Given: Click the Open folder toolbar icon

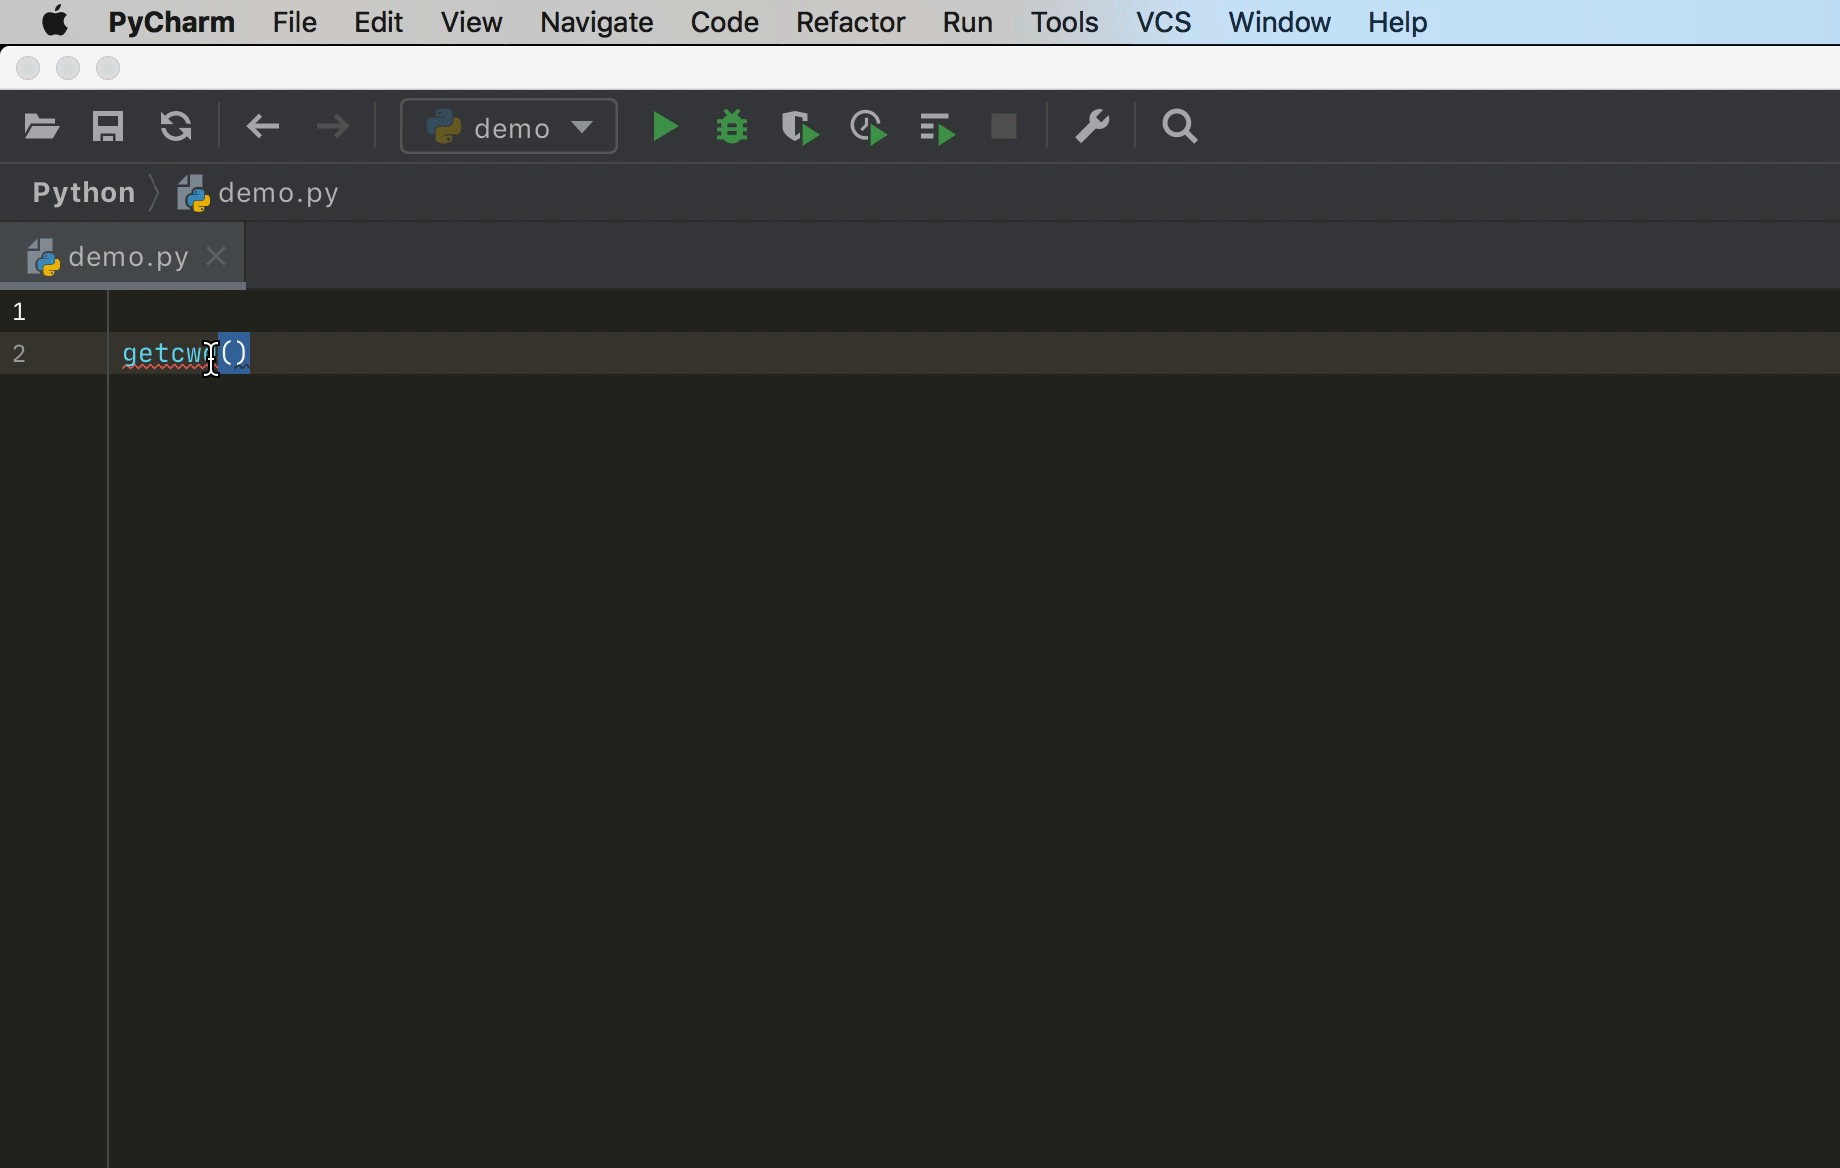Looking at the screenshot, I should coord(42,127).
